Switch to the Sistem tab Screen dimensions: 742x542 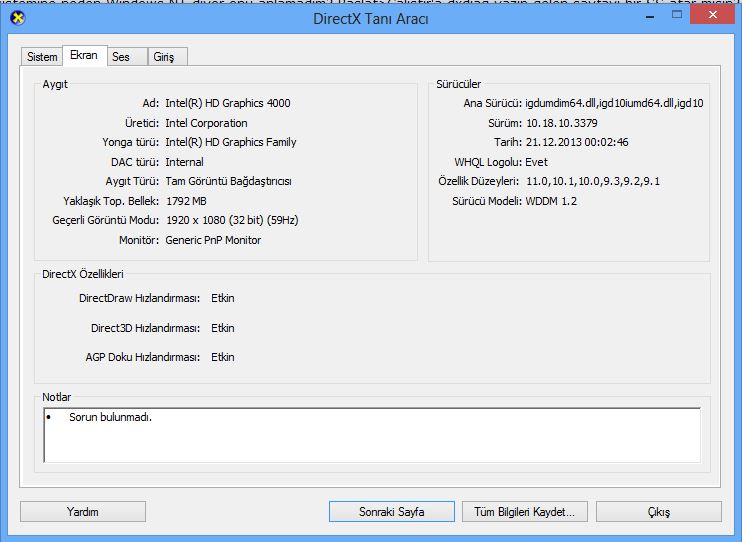click(42, 57)
